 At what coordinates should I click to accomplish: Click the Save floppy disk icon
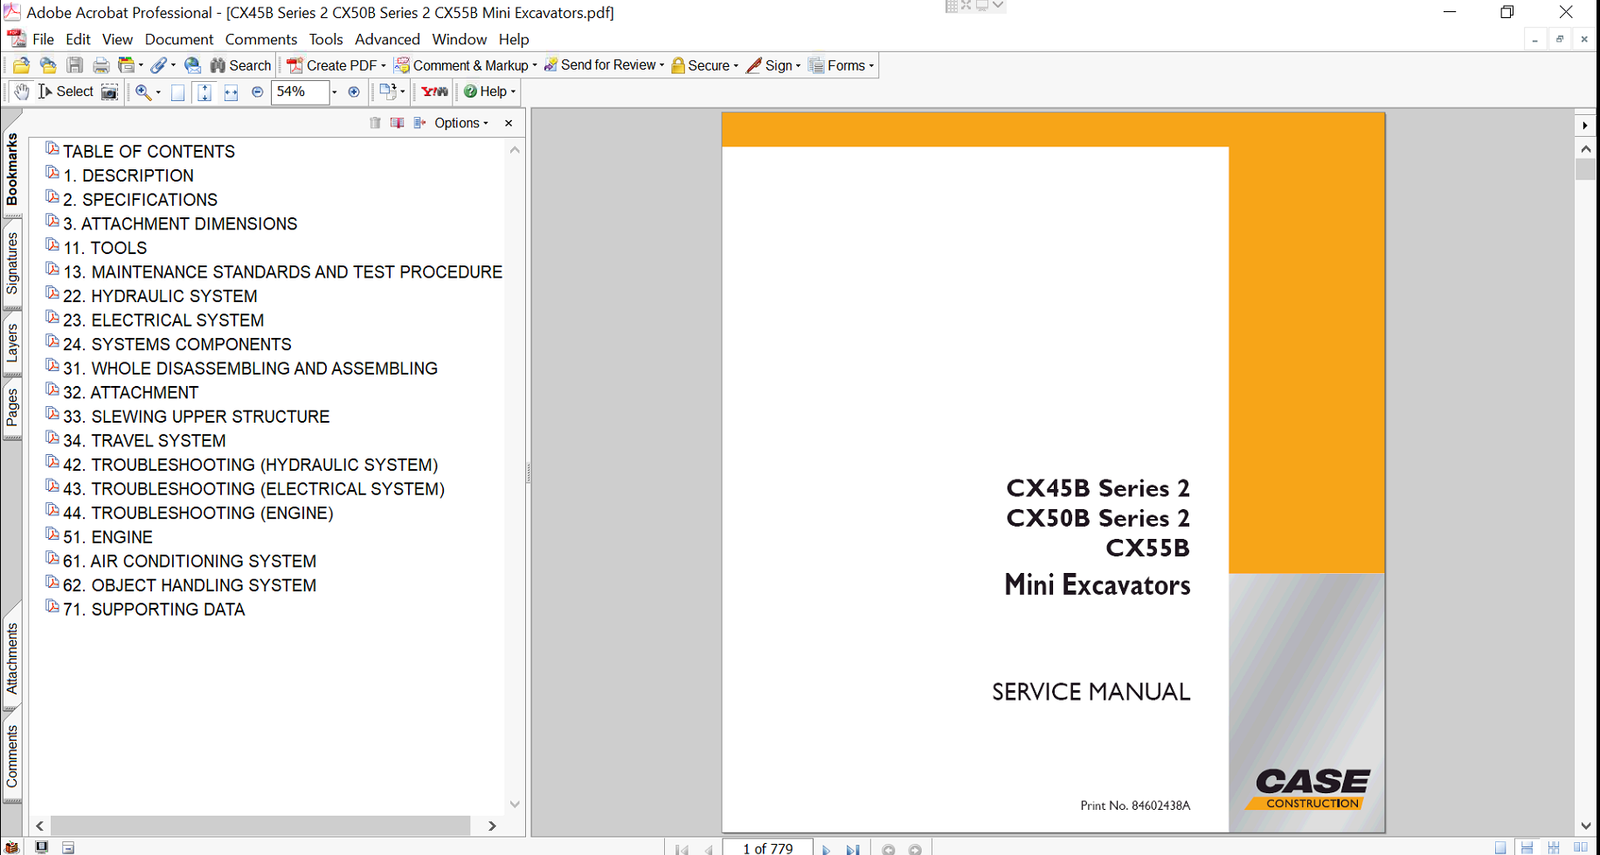click(x=75, y=66)
